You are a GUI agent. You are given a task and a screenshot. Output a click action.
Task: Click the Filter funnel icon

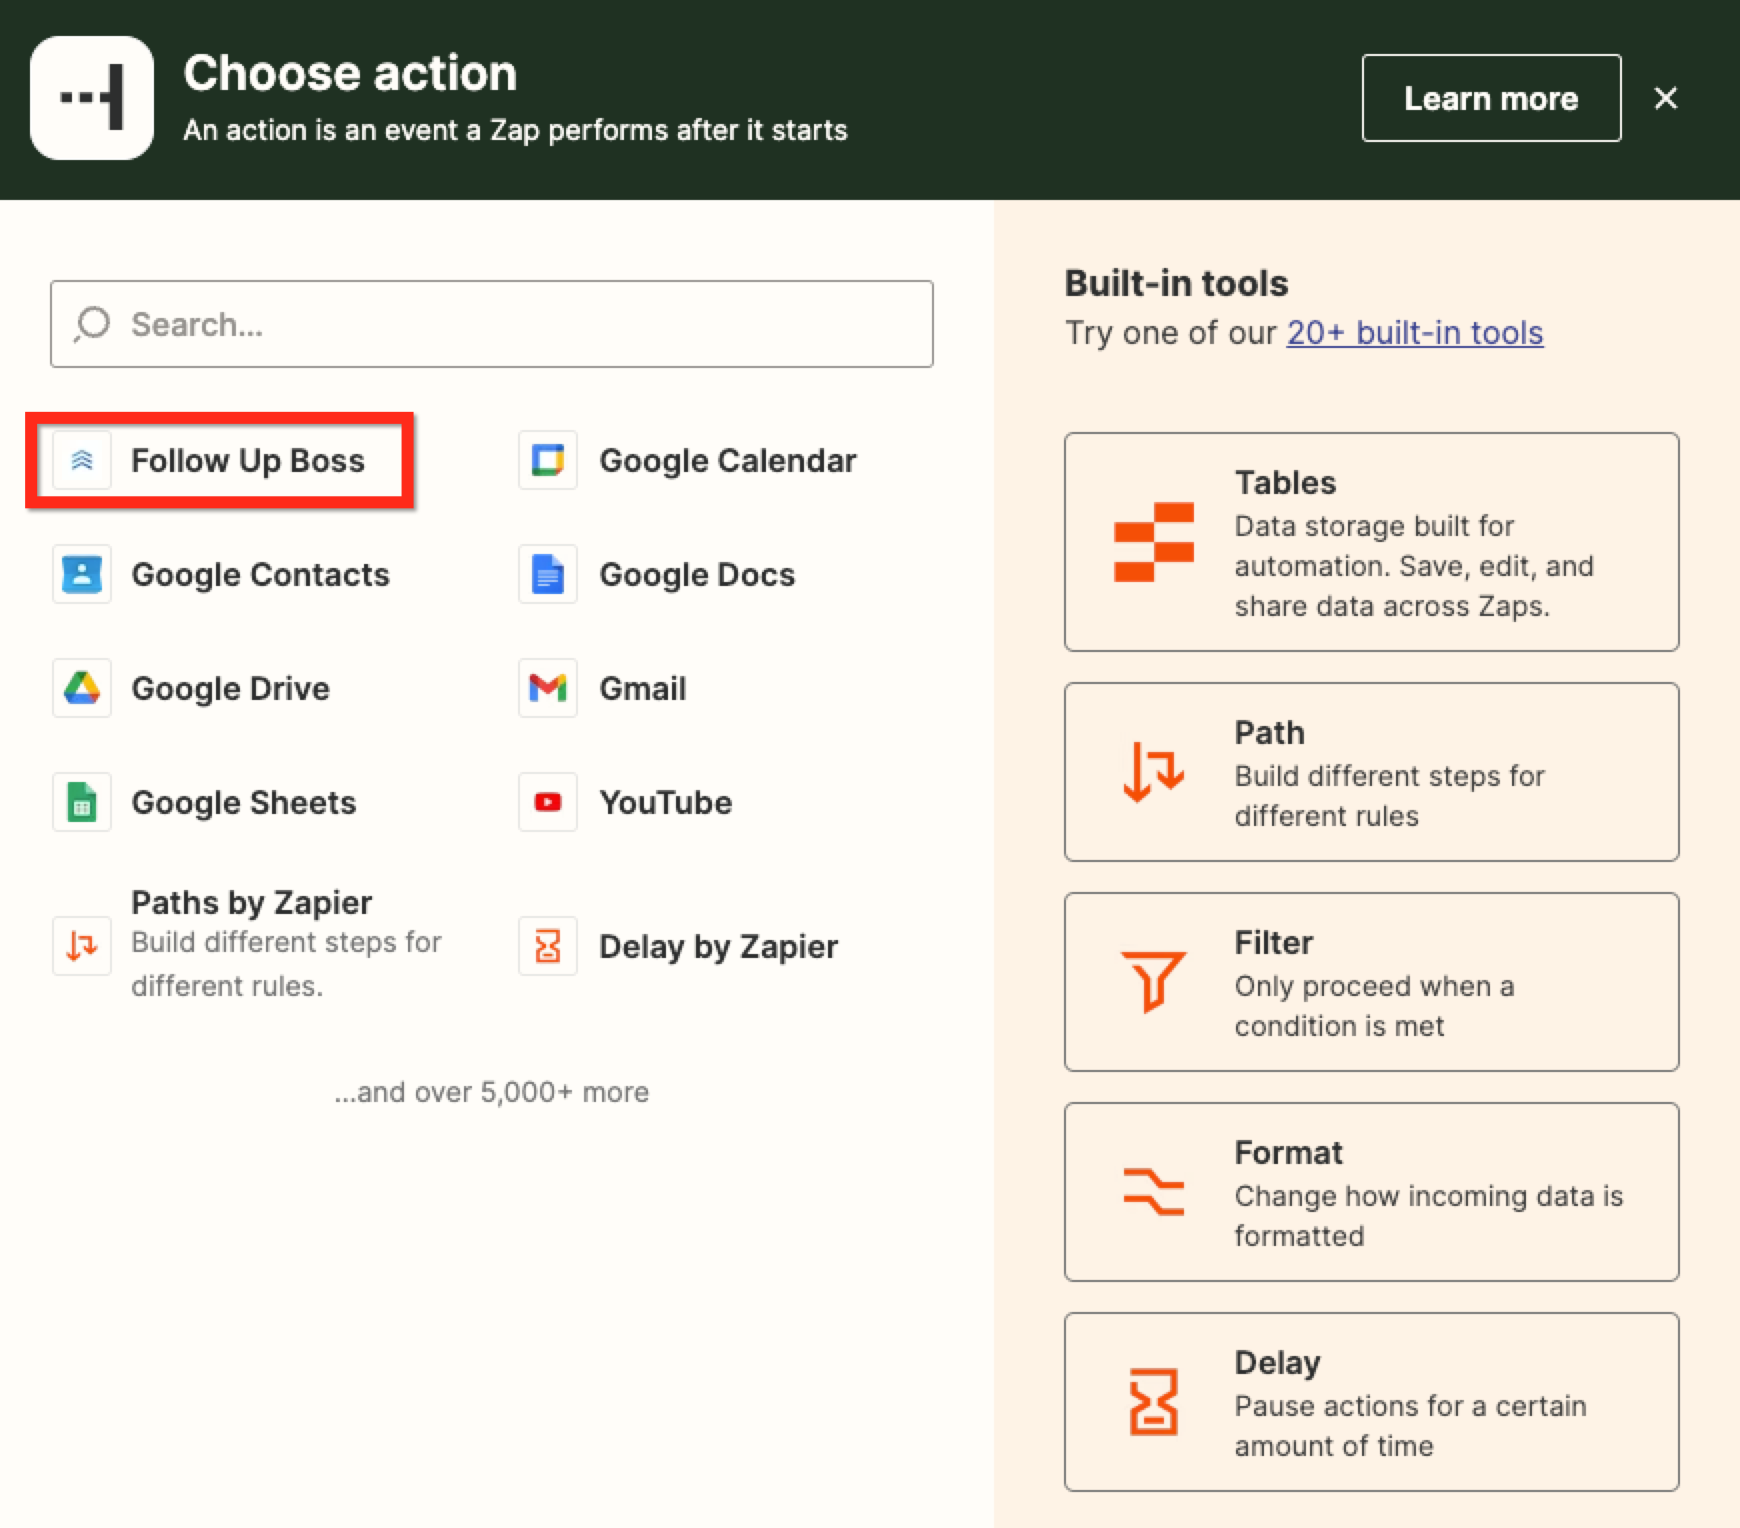pos(1153,981)
